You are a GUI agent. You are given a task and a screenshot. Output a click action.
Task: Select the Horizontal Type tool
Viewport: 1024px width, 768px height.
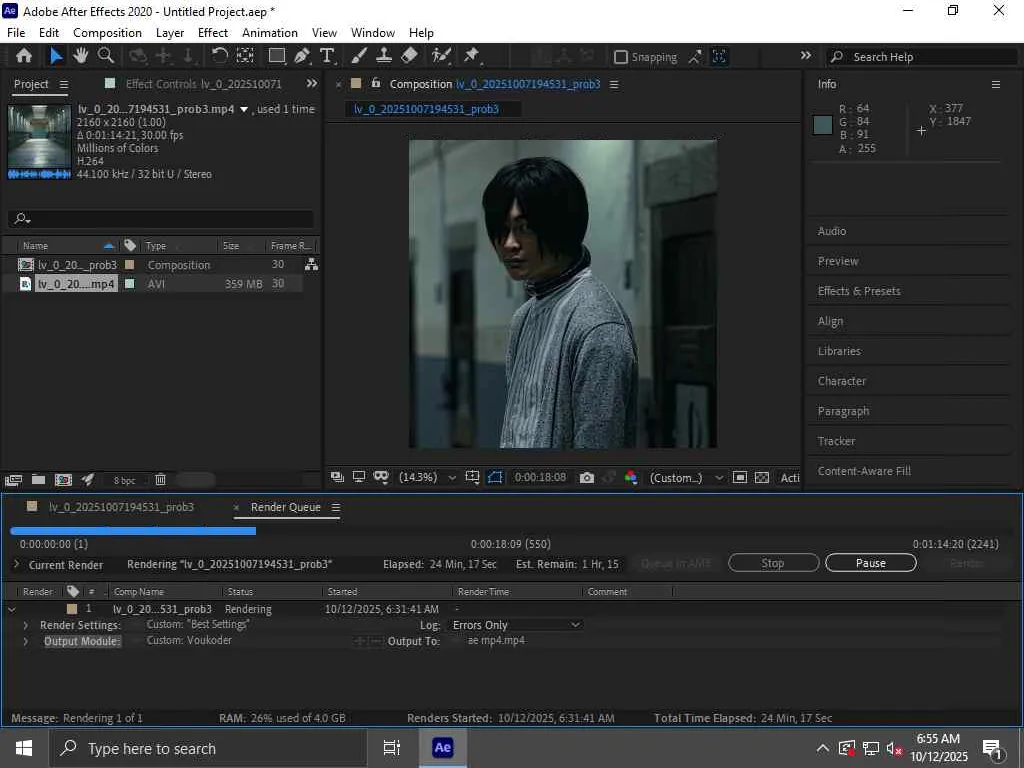click(327, 56)
